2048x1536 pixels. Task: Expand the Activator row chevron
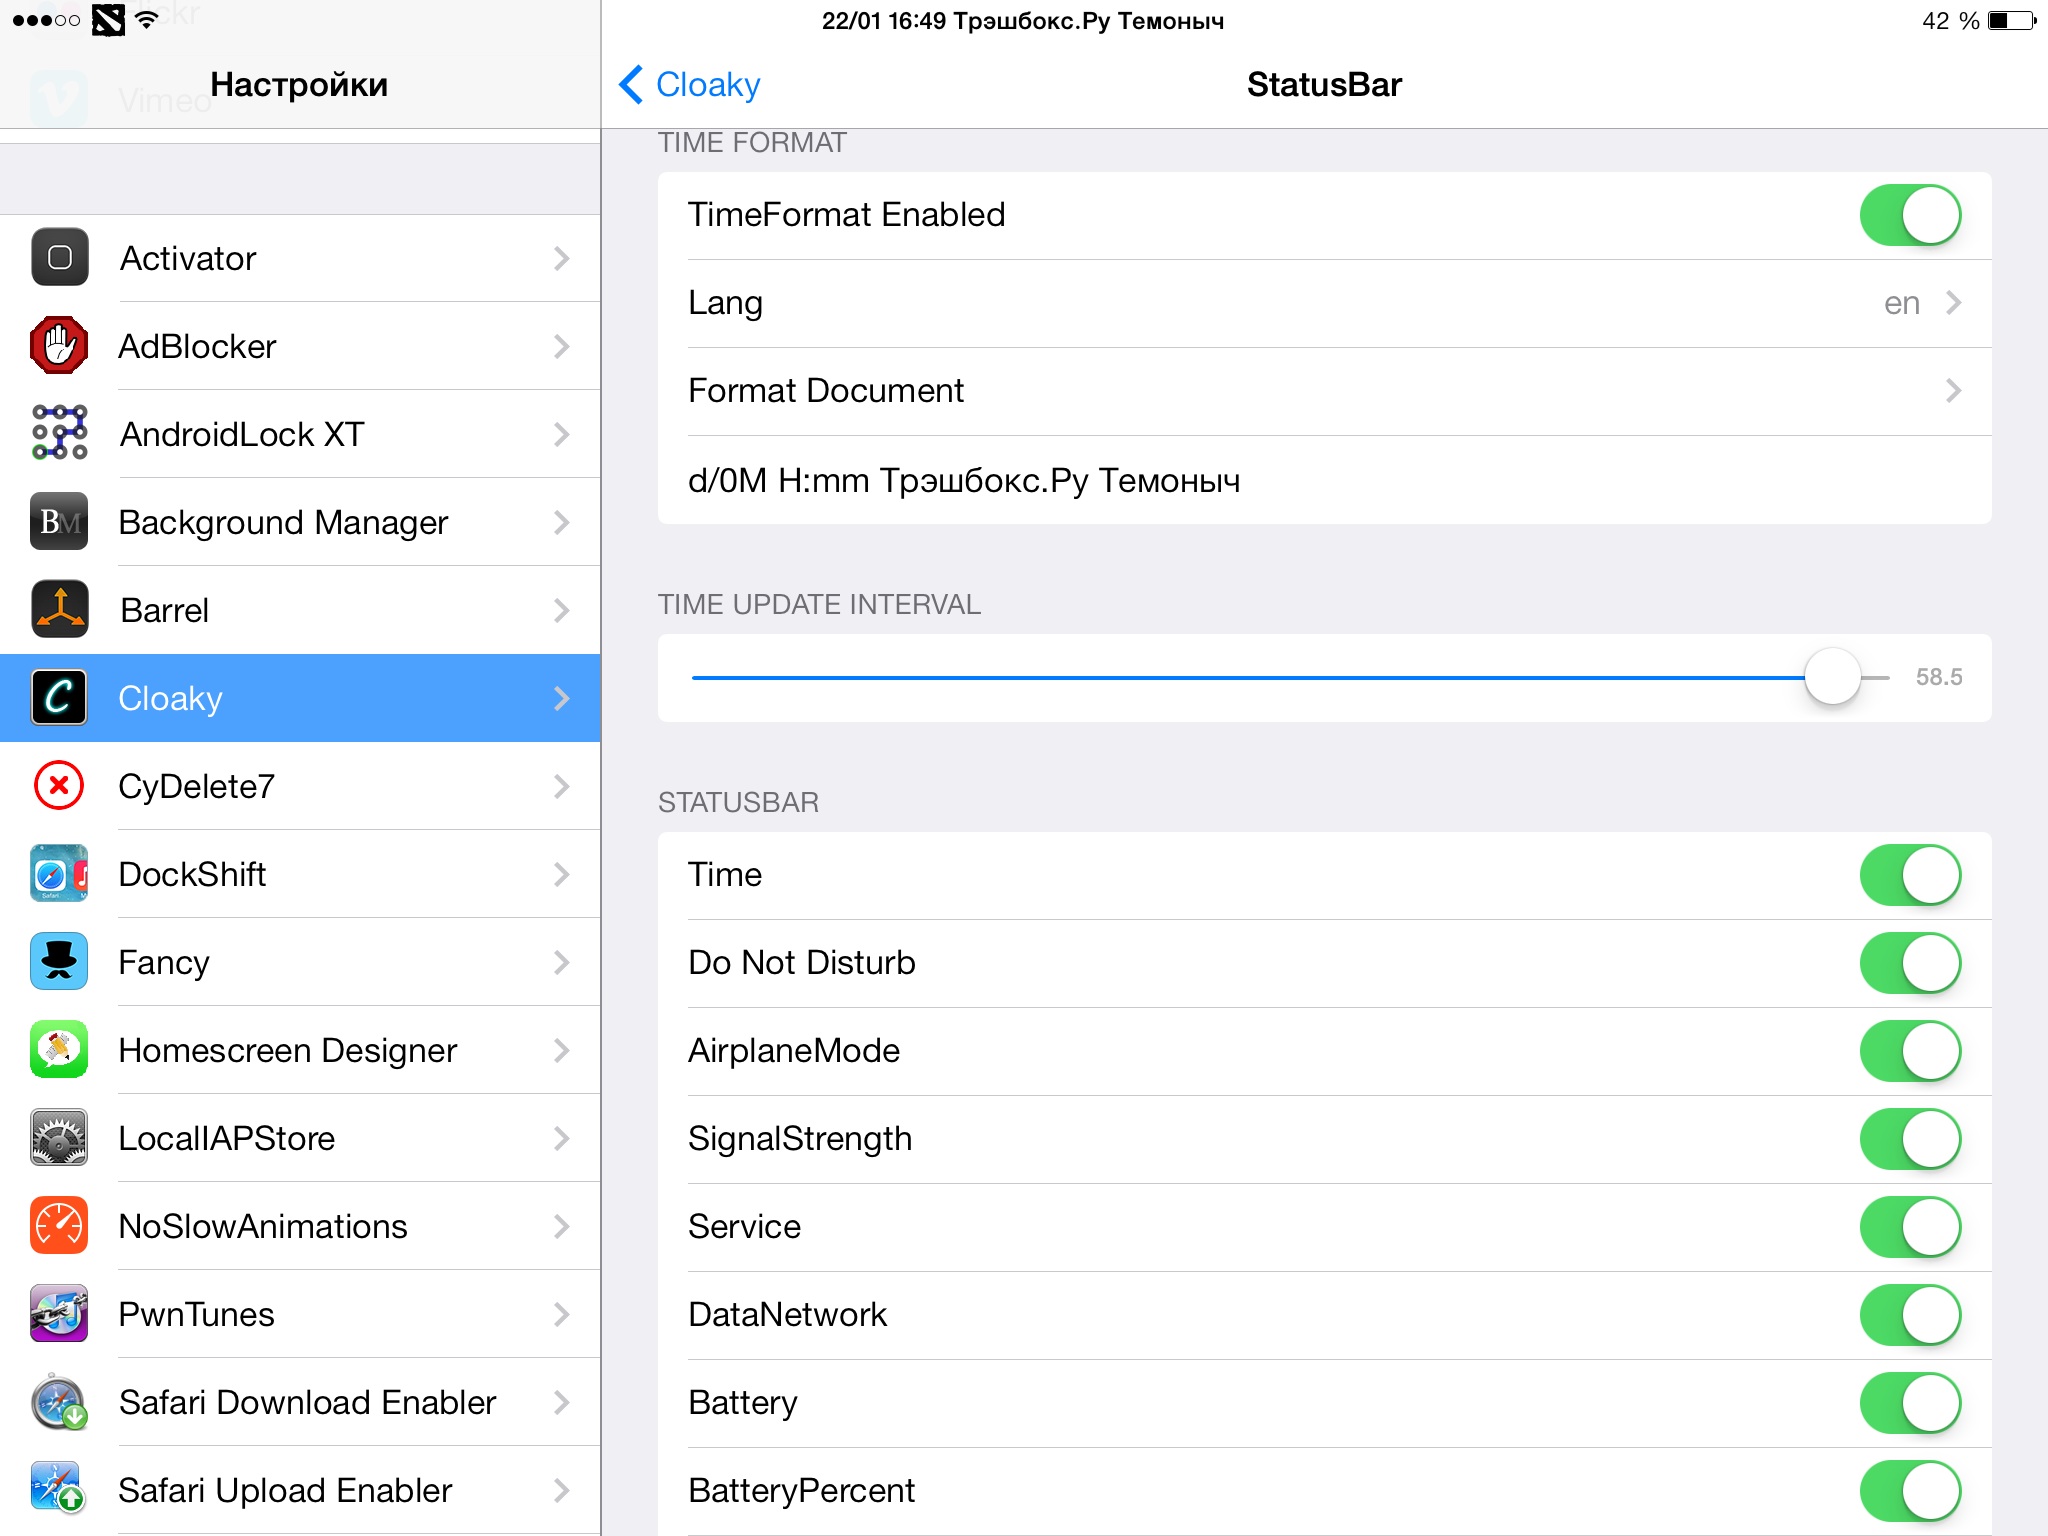point(562,258)
